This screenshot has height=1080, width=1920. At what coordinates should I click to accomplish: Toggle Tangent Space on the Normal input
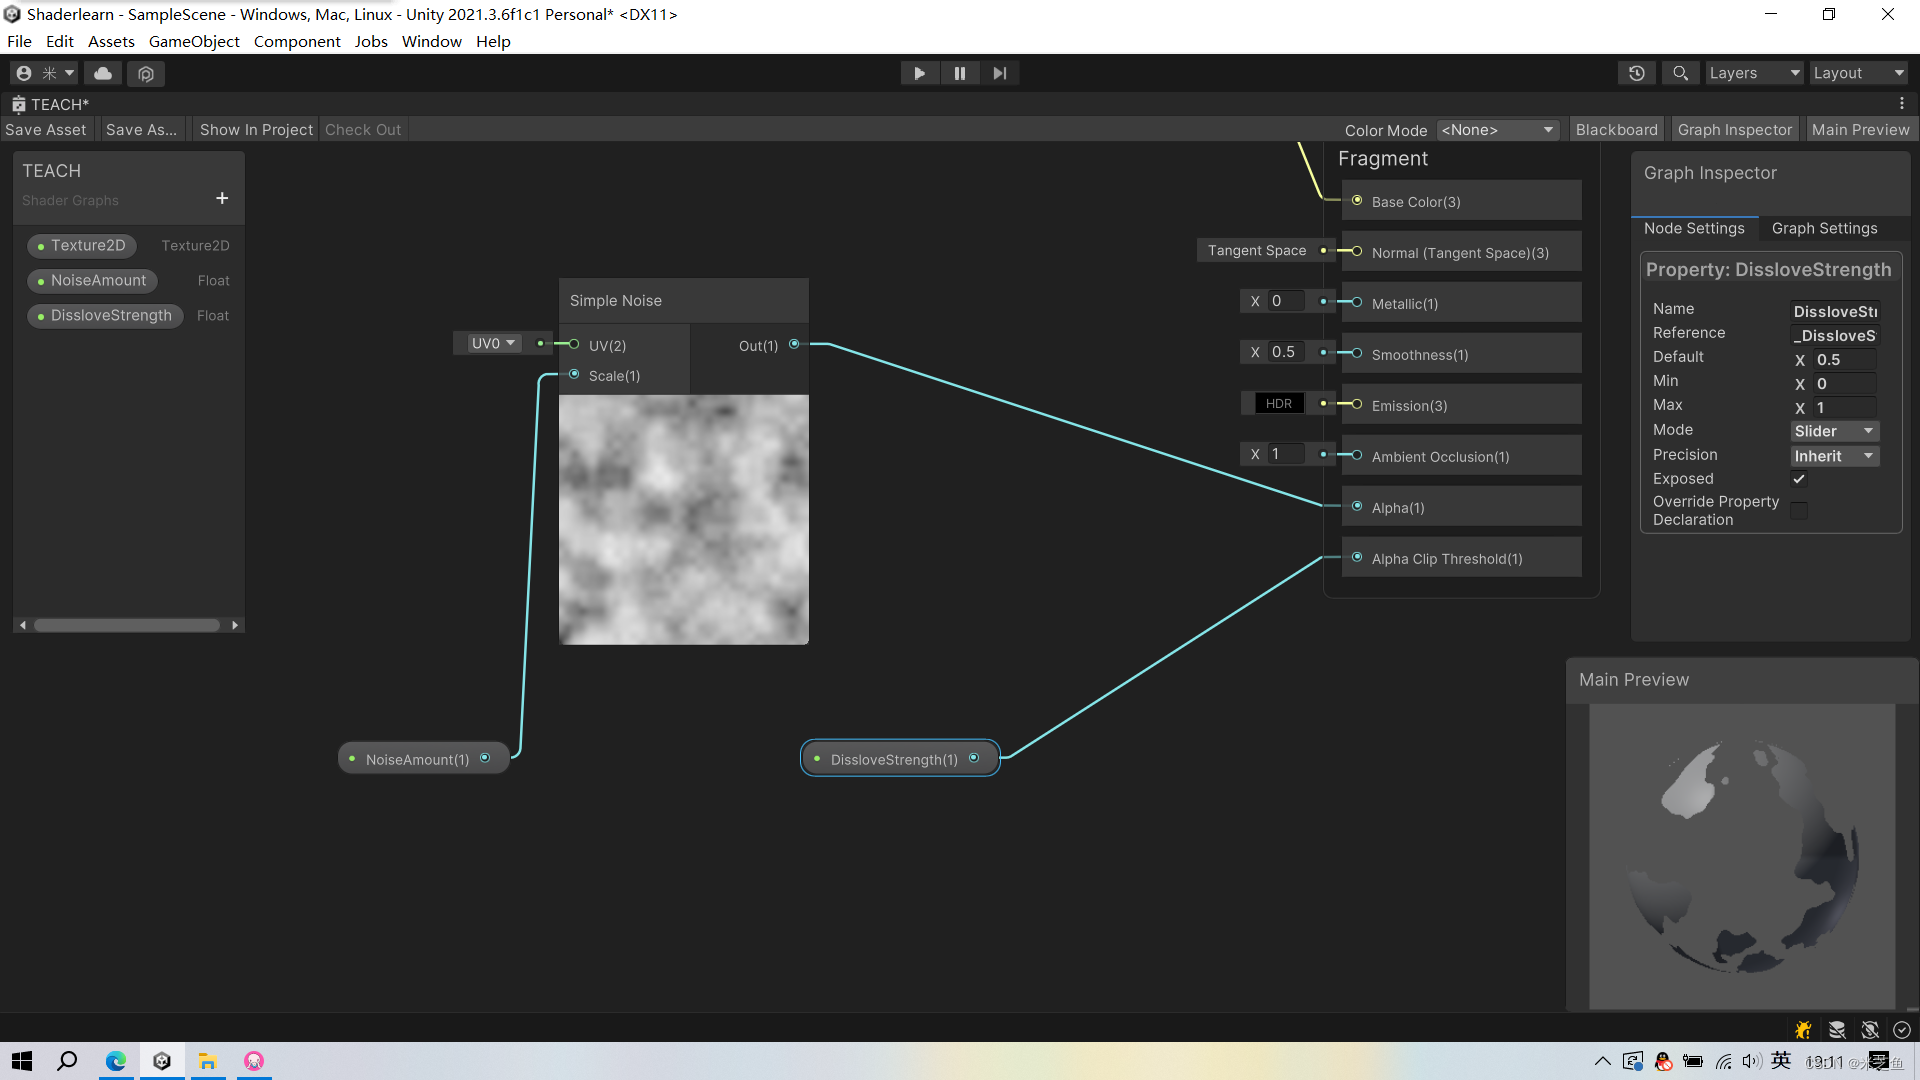(1256, 250)
